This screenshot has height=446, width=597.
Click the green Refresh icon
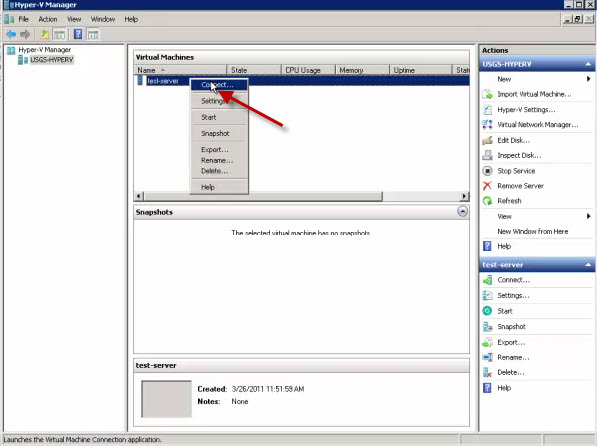tap(487, 201)
